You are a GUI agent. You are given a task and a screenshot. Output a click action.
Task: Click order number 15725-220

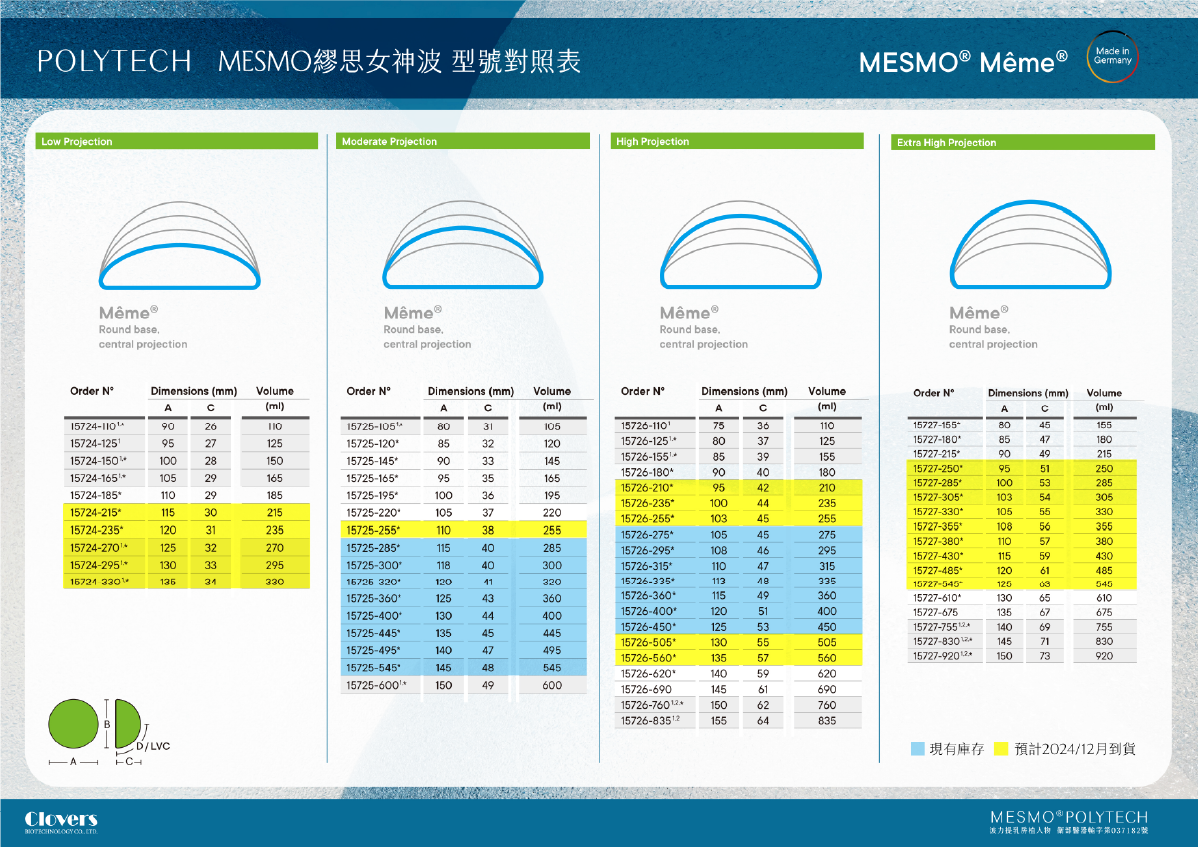[372, 513]
